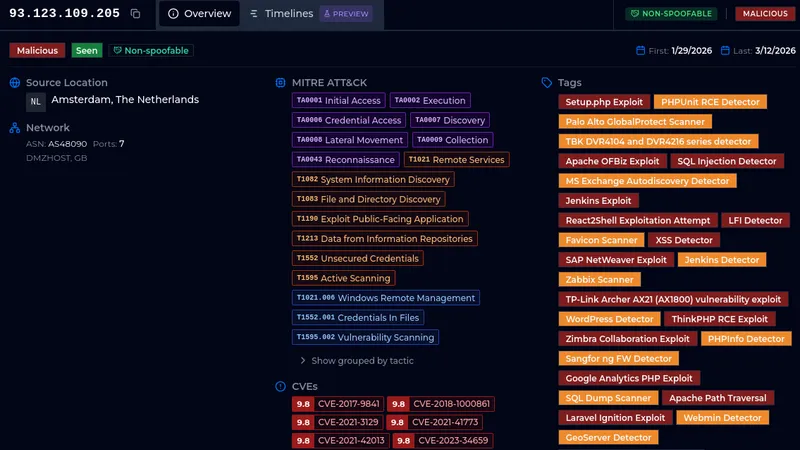Click the Network section icon
This screenshot has height=450, width=800.
tap(15, 128)
